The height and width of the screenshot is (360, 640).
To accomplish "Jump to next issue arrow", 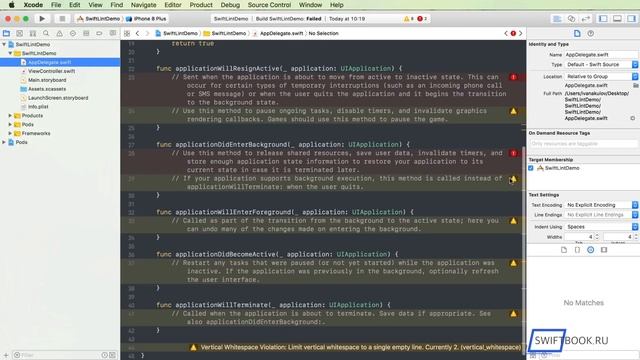I will click(520, 33).
